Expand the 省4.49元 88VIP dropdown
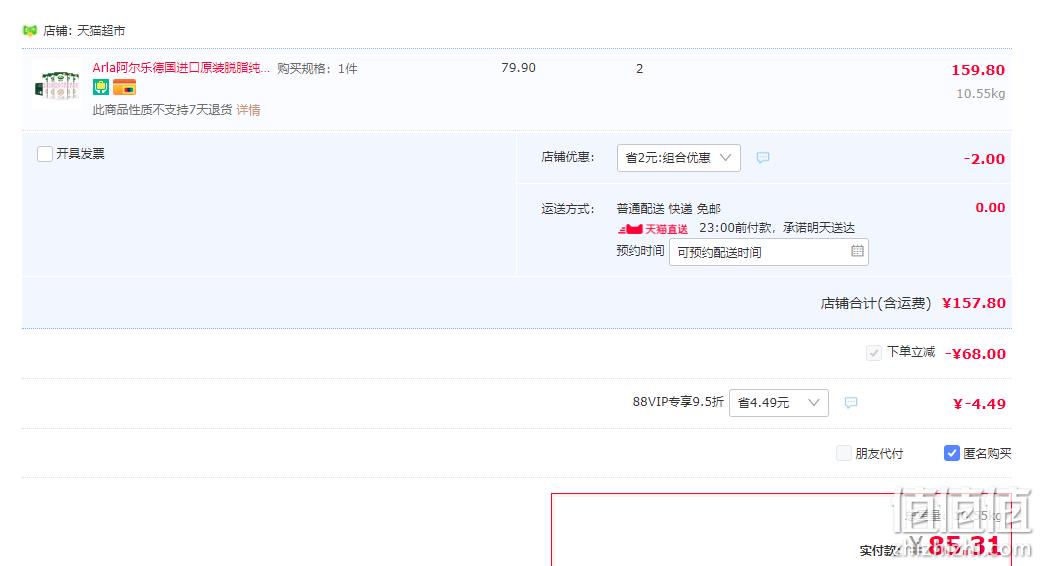Image resolution: width=1041 pixels, height=566 pixels. [779, 403]
